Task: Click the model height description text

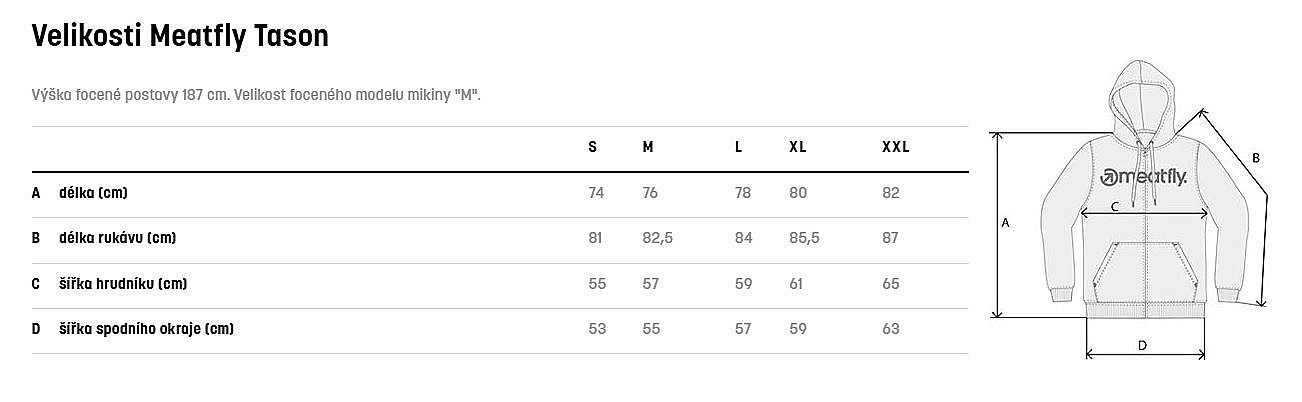Action: click(257, 95)
